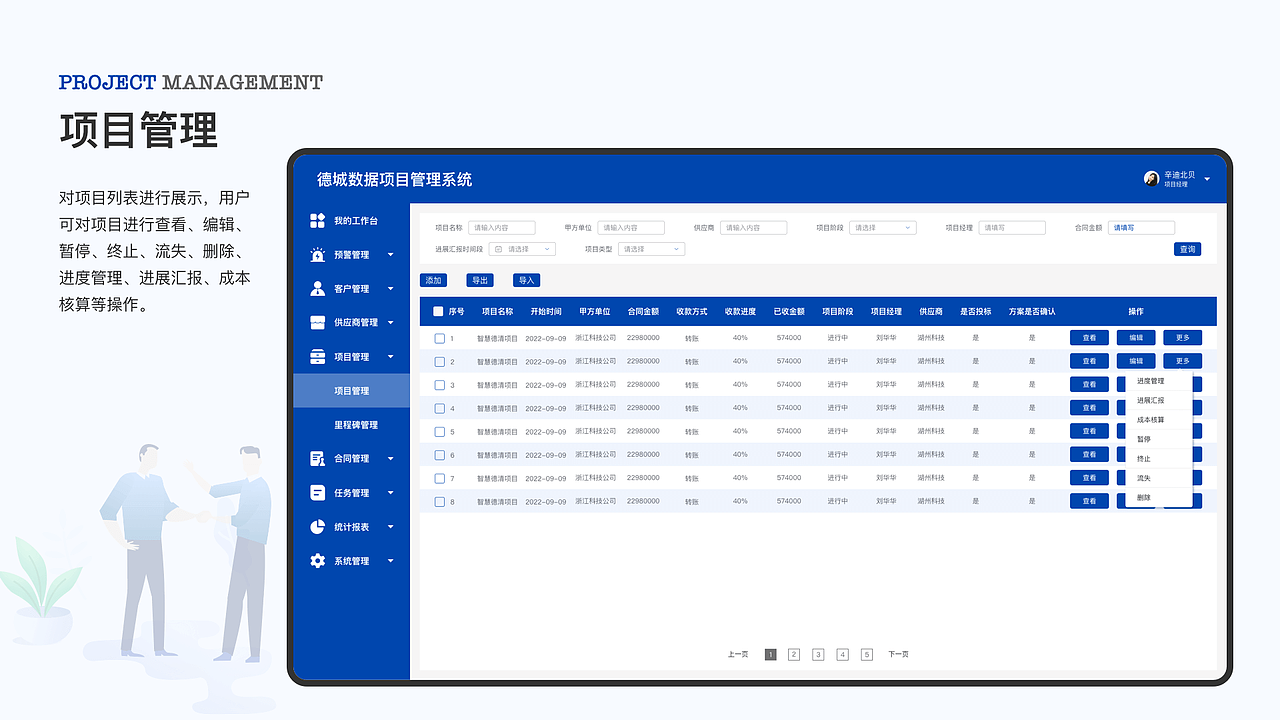Go to page 2 in pagination

click(x=794, y=654)
